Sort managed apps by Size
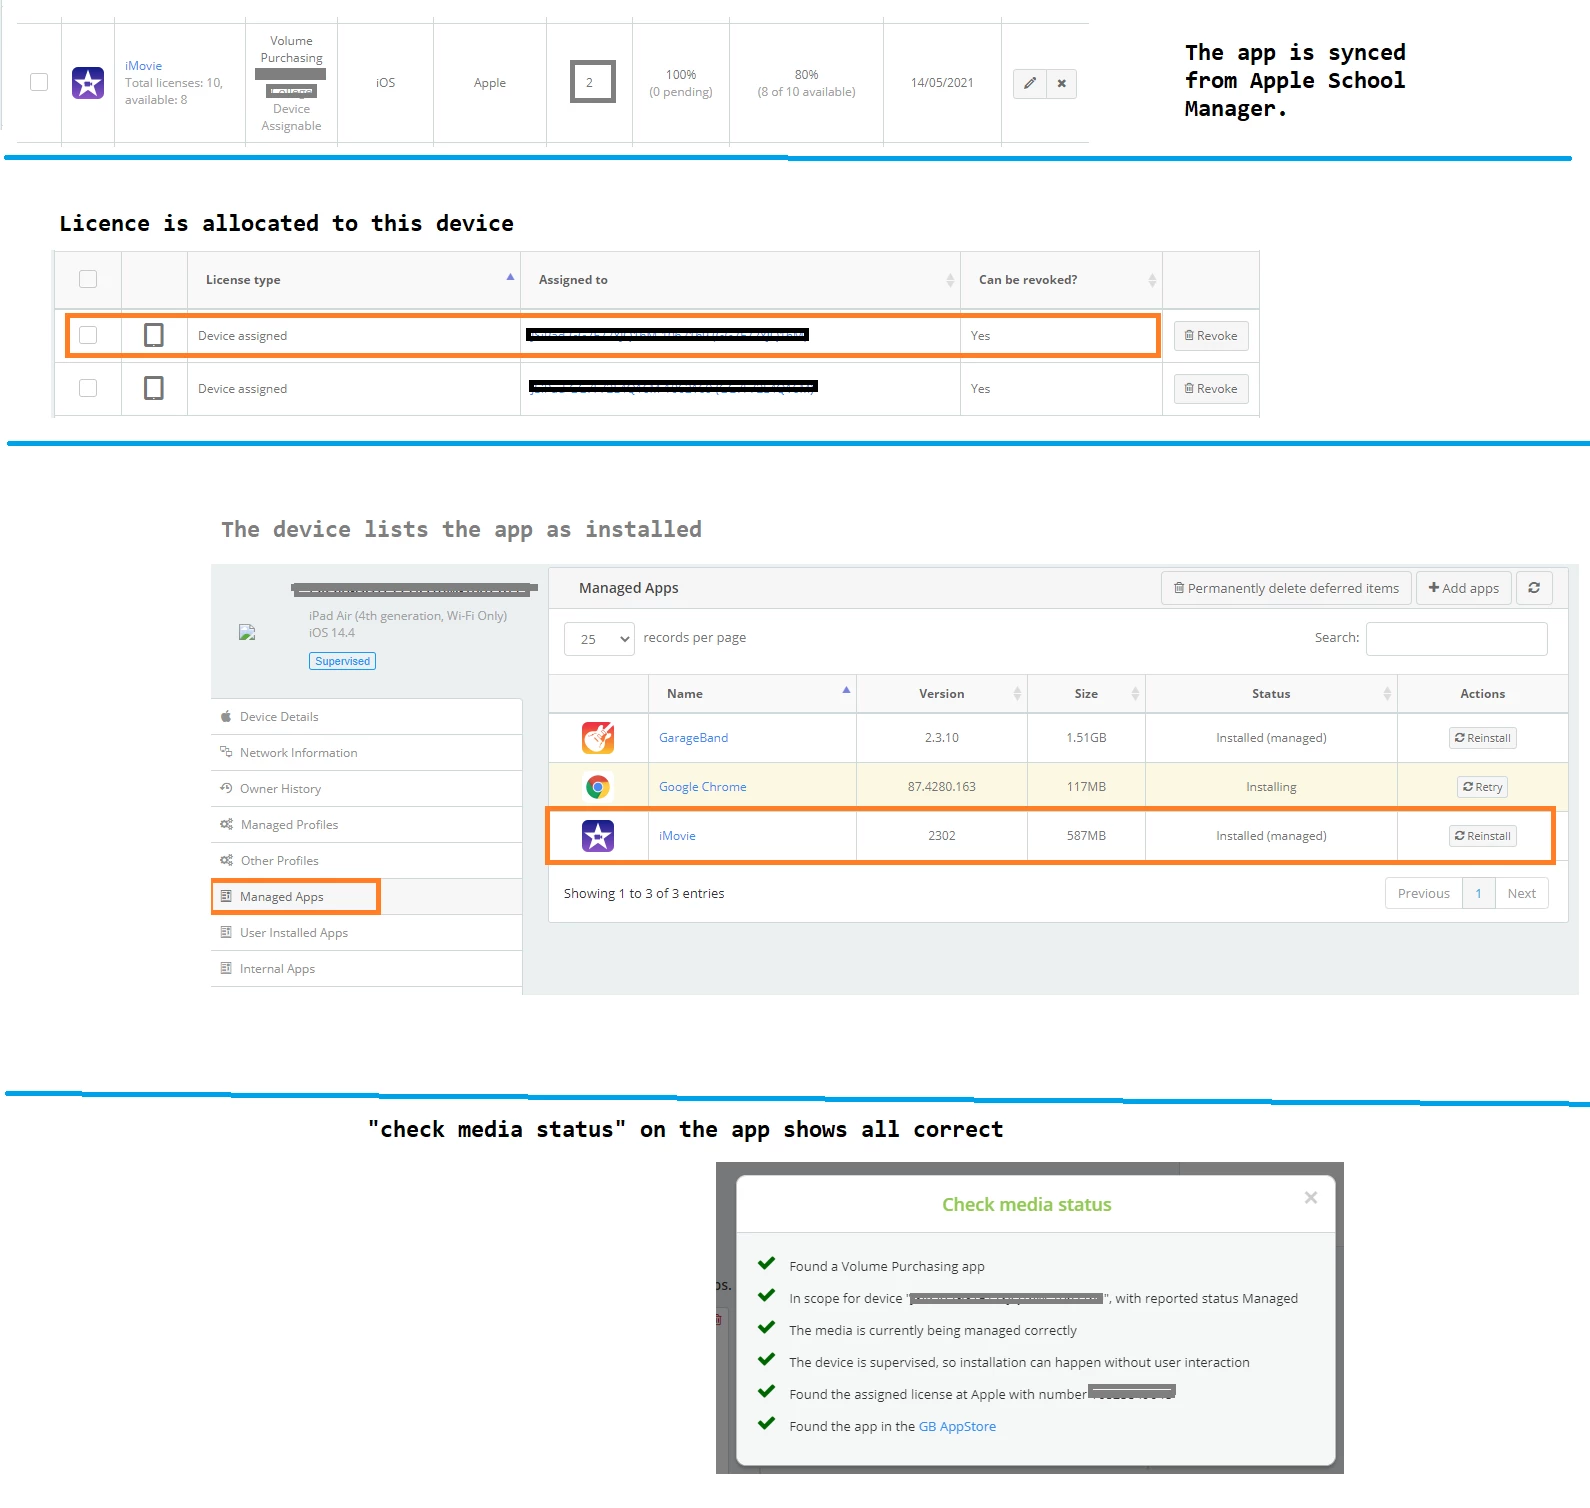The image size is (1590, 1508). 1086,694
